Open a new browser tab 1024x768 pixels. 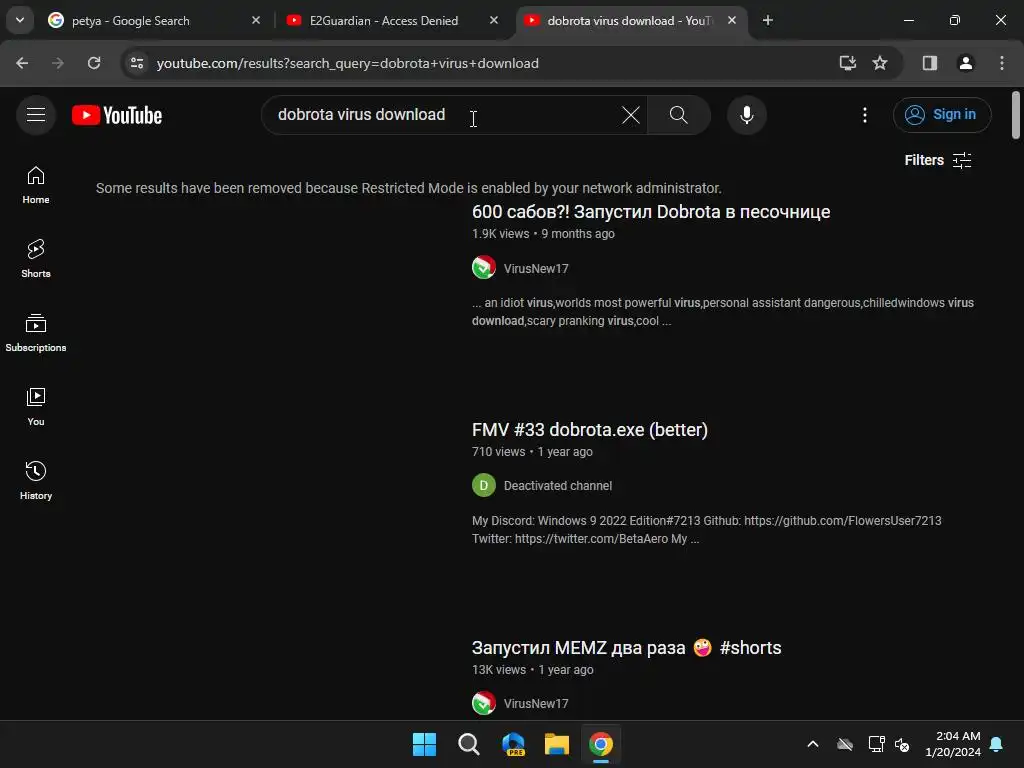pyautogui.click(x=768, y=20)
